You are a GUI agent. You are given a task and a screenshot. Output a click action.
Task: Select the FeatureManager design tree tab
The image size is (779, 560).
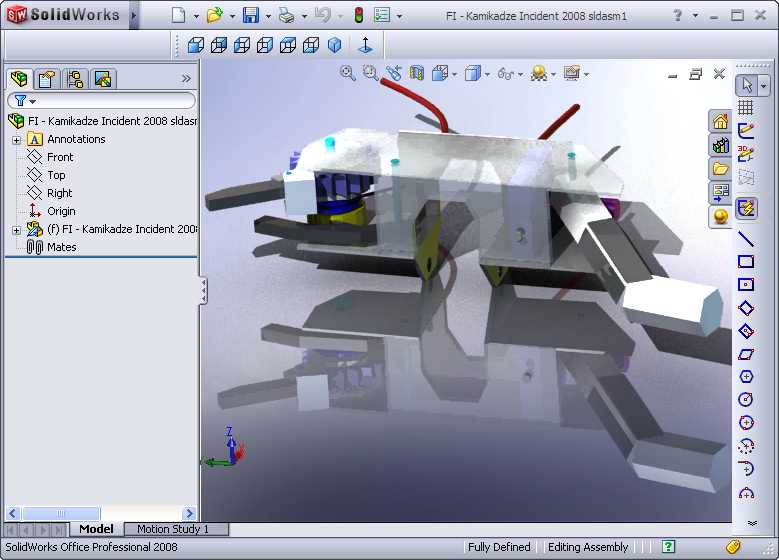(x=19, y=79)
